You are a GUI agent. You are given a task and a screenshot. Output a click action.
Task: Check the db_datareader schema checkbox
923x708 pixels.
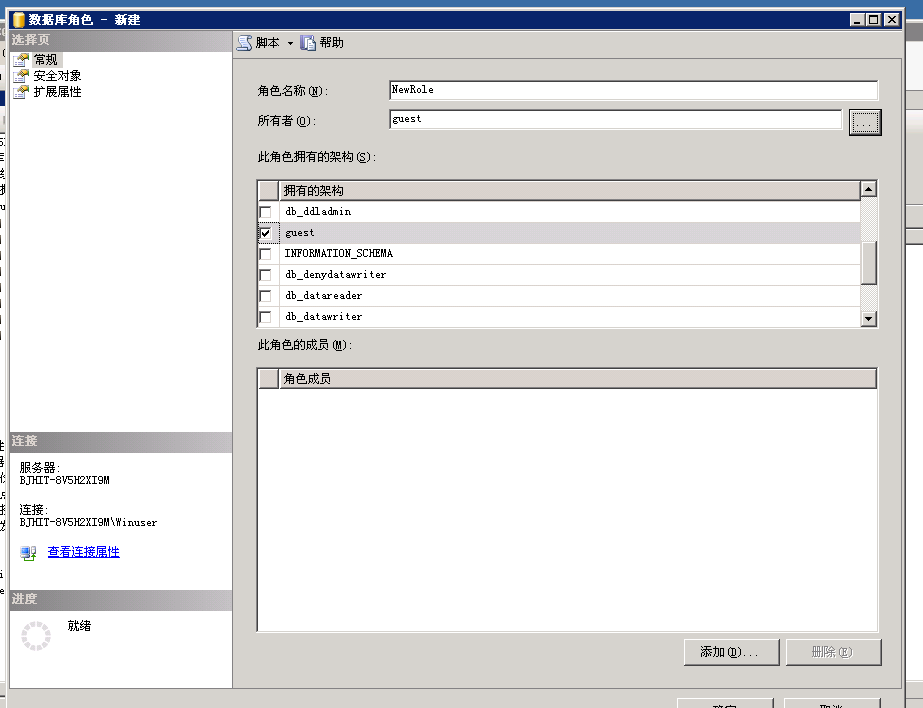click(265, 296)
